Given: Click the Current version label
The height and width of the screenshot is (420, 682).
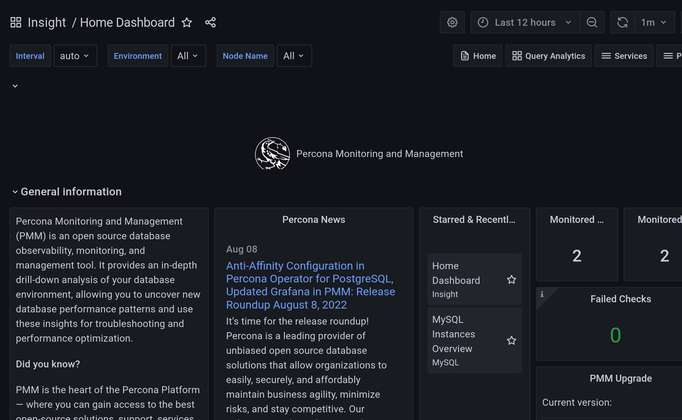Looking at the screenshot, I should click(x=577, y=403).
